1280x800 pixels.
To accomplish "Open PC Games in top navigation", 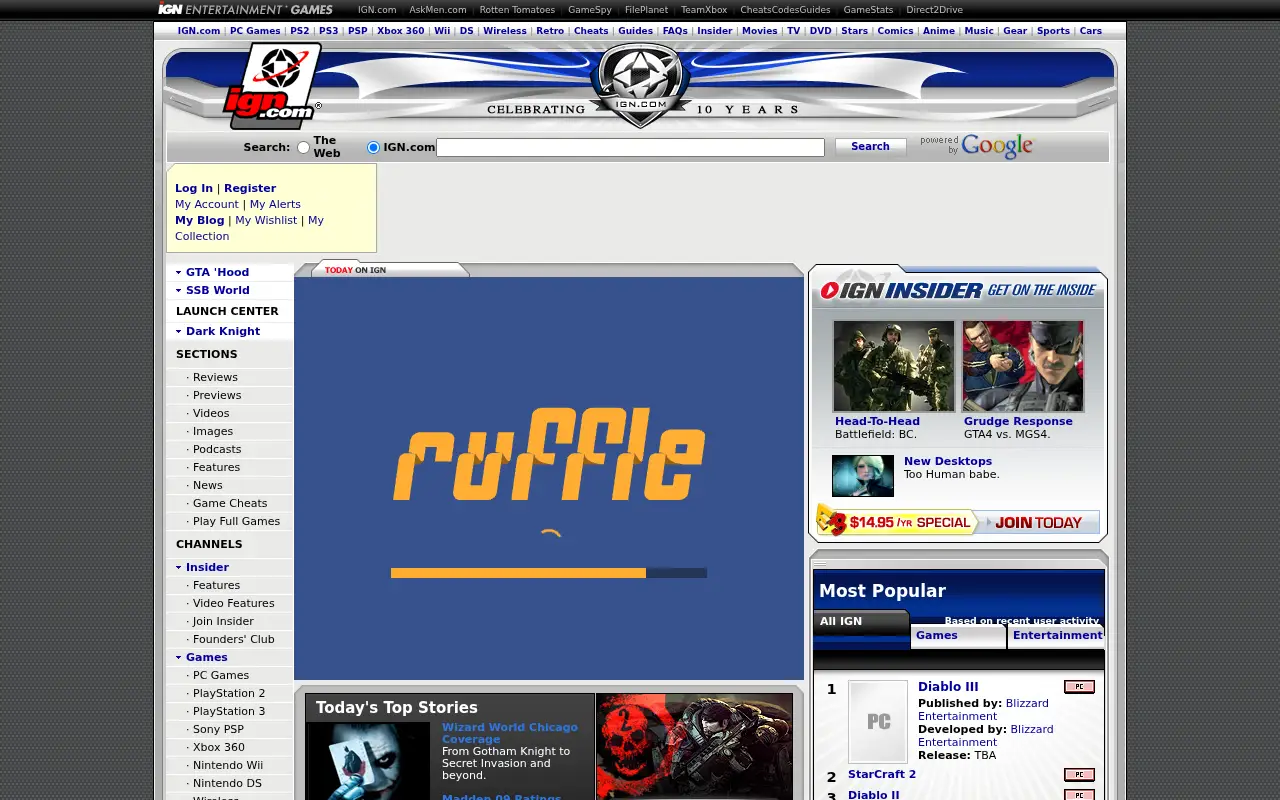I will point(255,31).
